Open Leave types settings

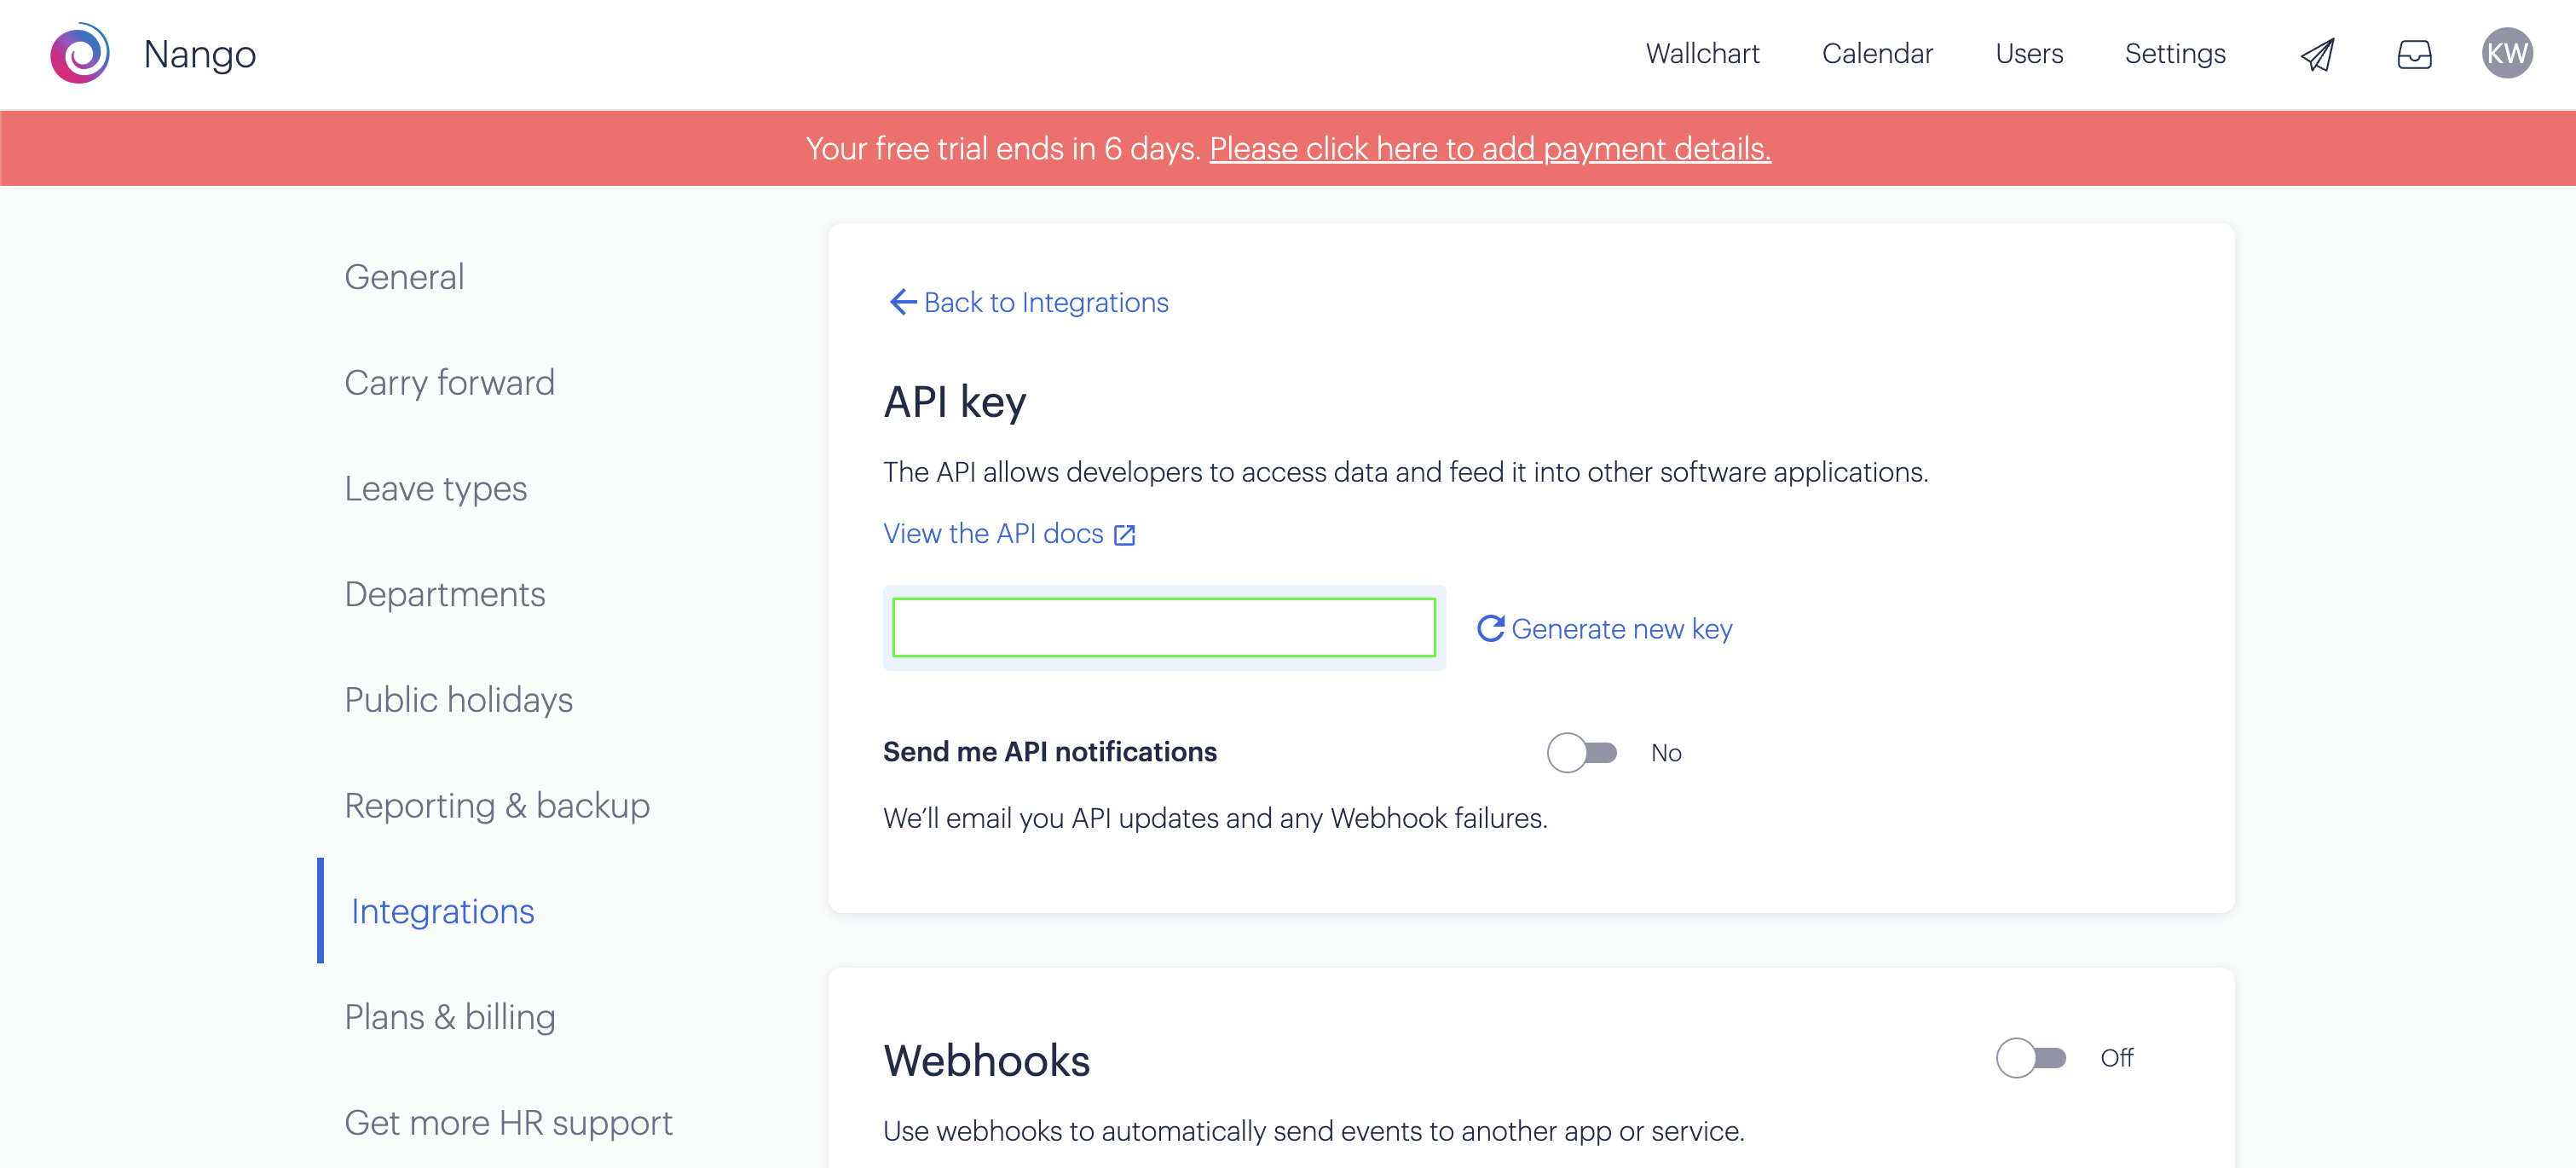click(435, 489)
